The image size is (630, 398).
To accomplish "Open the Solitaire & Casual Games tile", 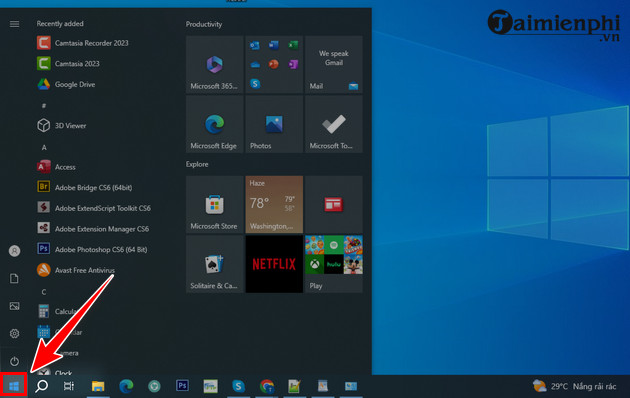I will 215,264.
